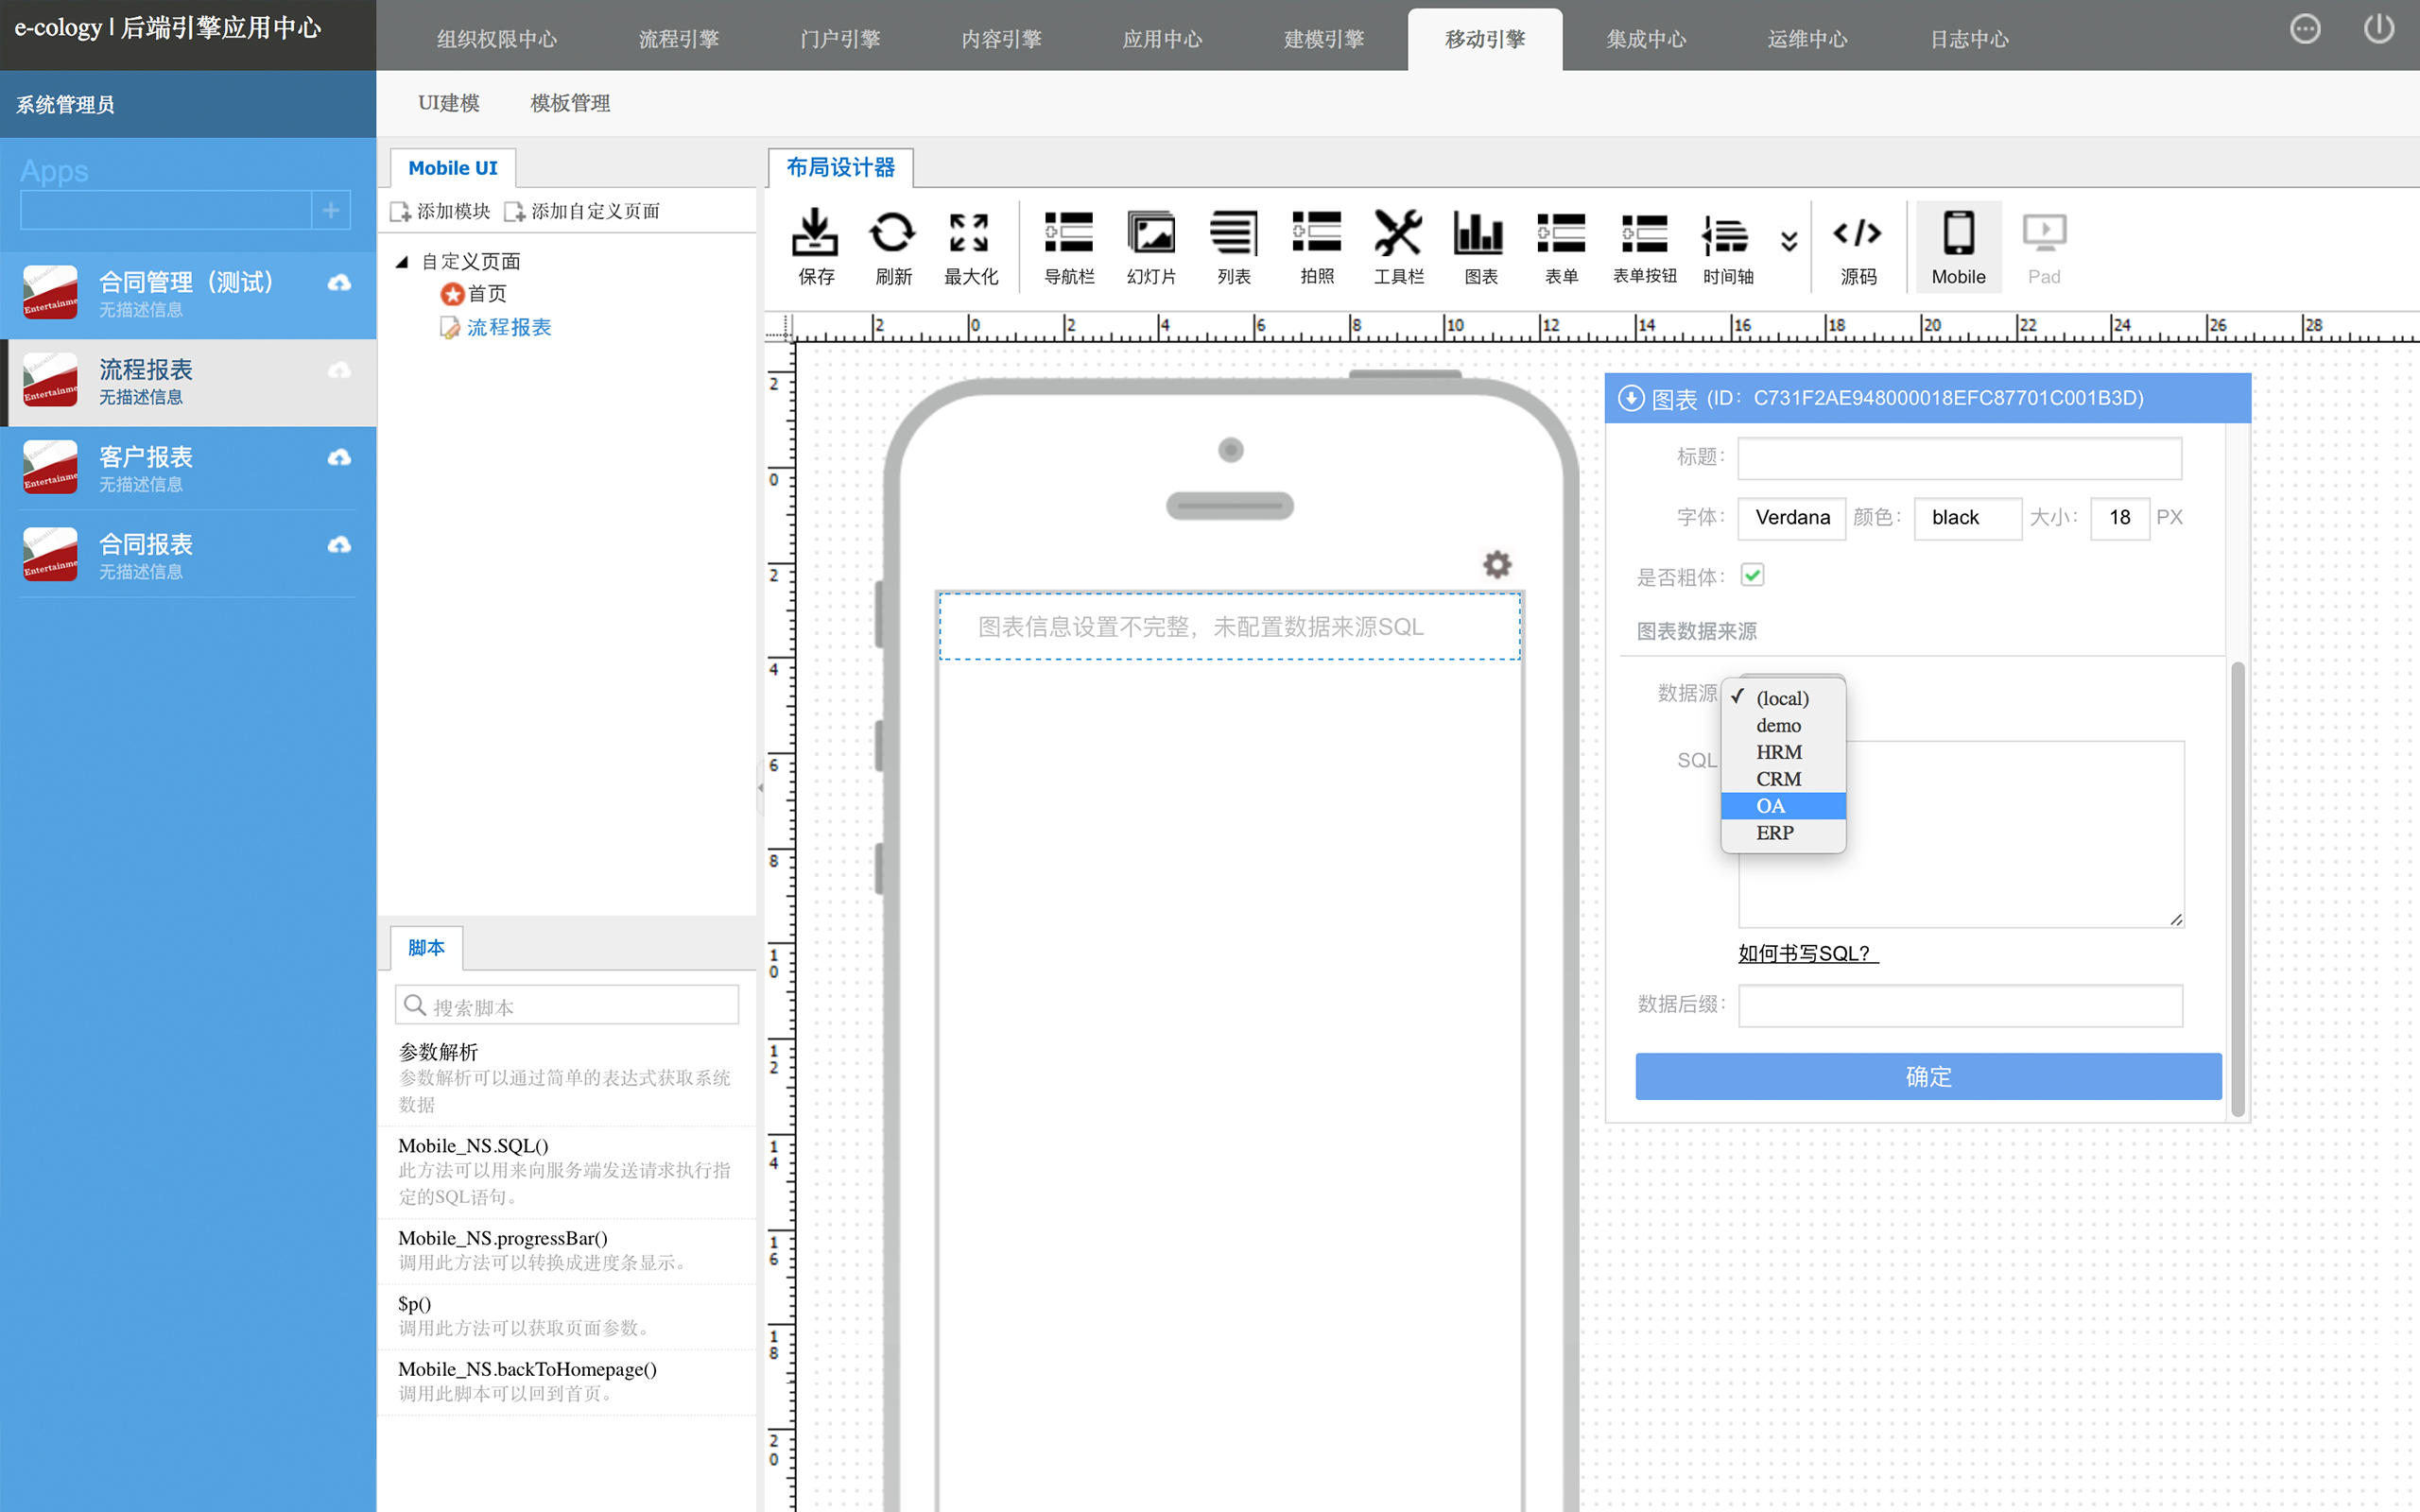The height and width of the screenshot is (1512, 2420).
Task: Open the 源码 source code view
Action: point(1858,246)
